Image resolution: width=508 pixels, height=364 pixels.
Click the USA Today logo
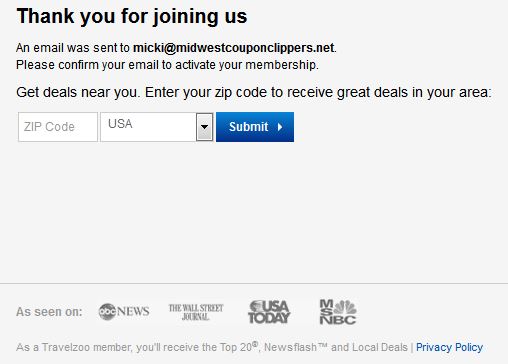click(x=269, y=312)
